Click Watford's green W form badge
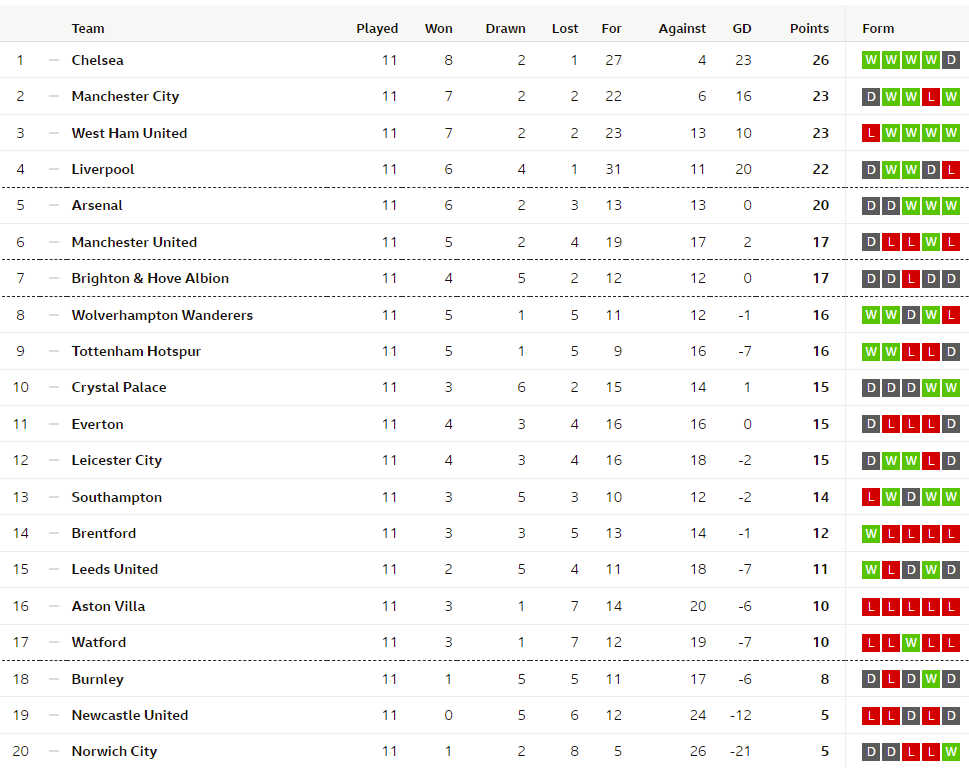Viewport: 969px width, 768px height. pyautogui.click(x=911, y=643)
